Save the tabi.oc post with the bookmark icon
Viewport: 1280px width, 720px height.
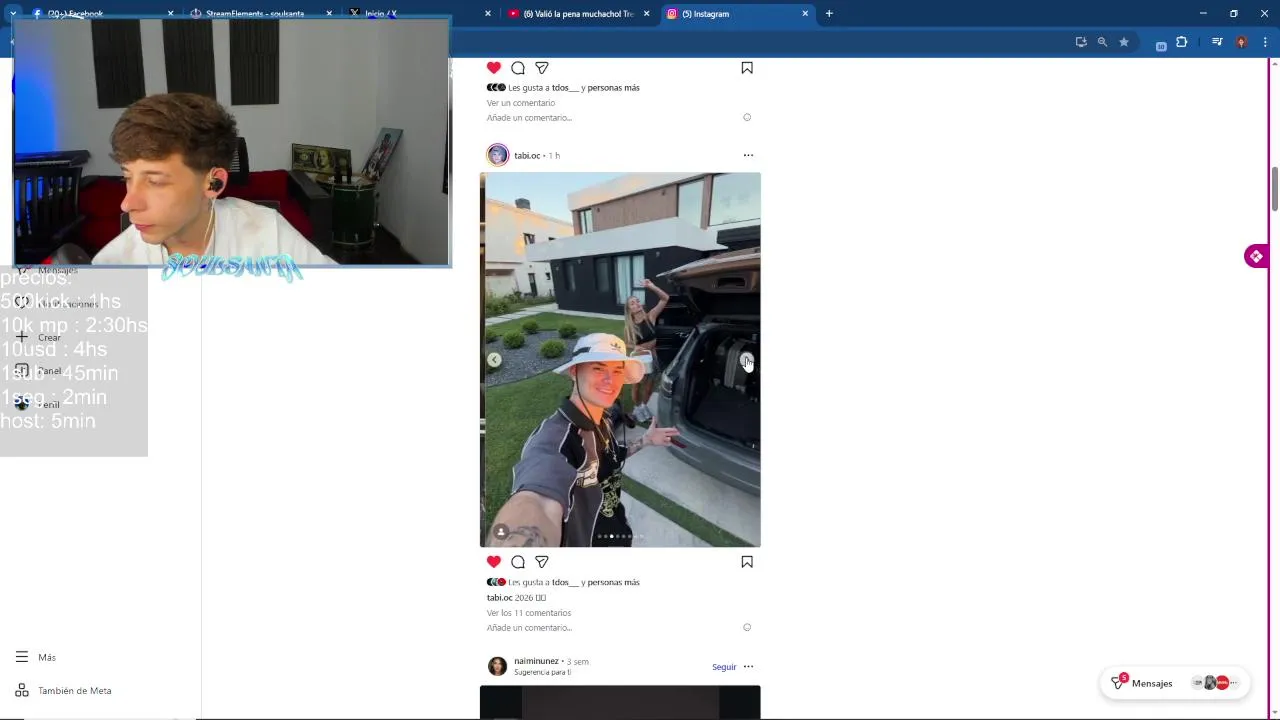pos(747,562)
